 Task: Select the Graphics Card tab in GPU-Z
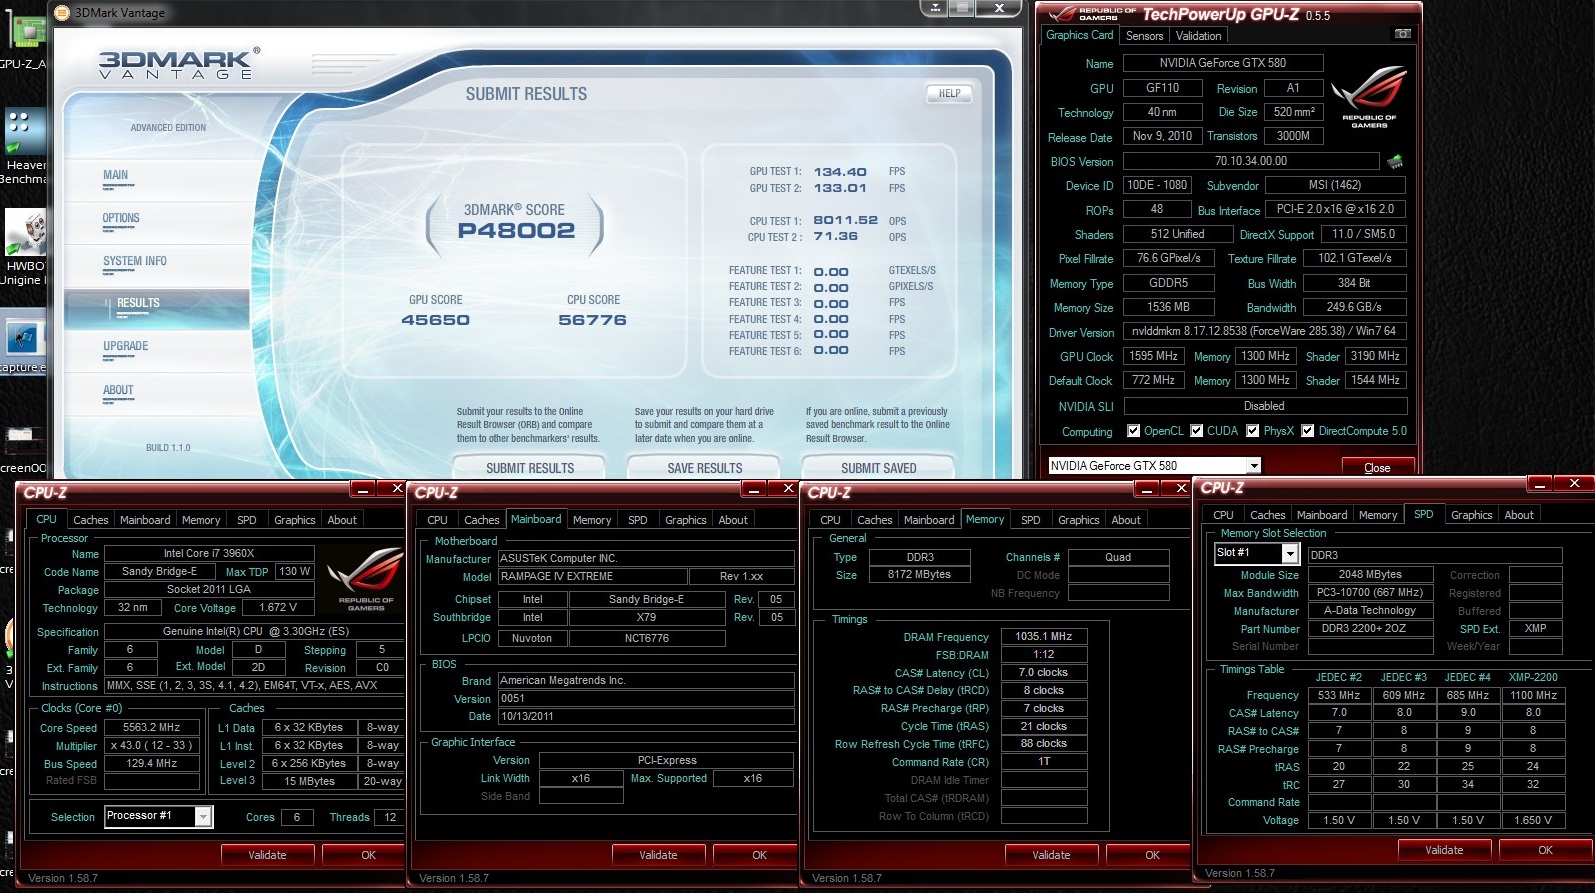tap(1079, 35)
